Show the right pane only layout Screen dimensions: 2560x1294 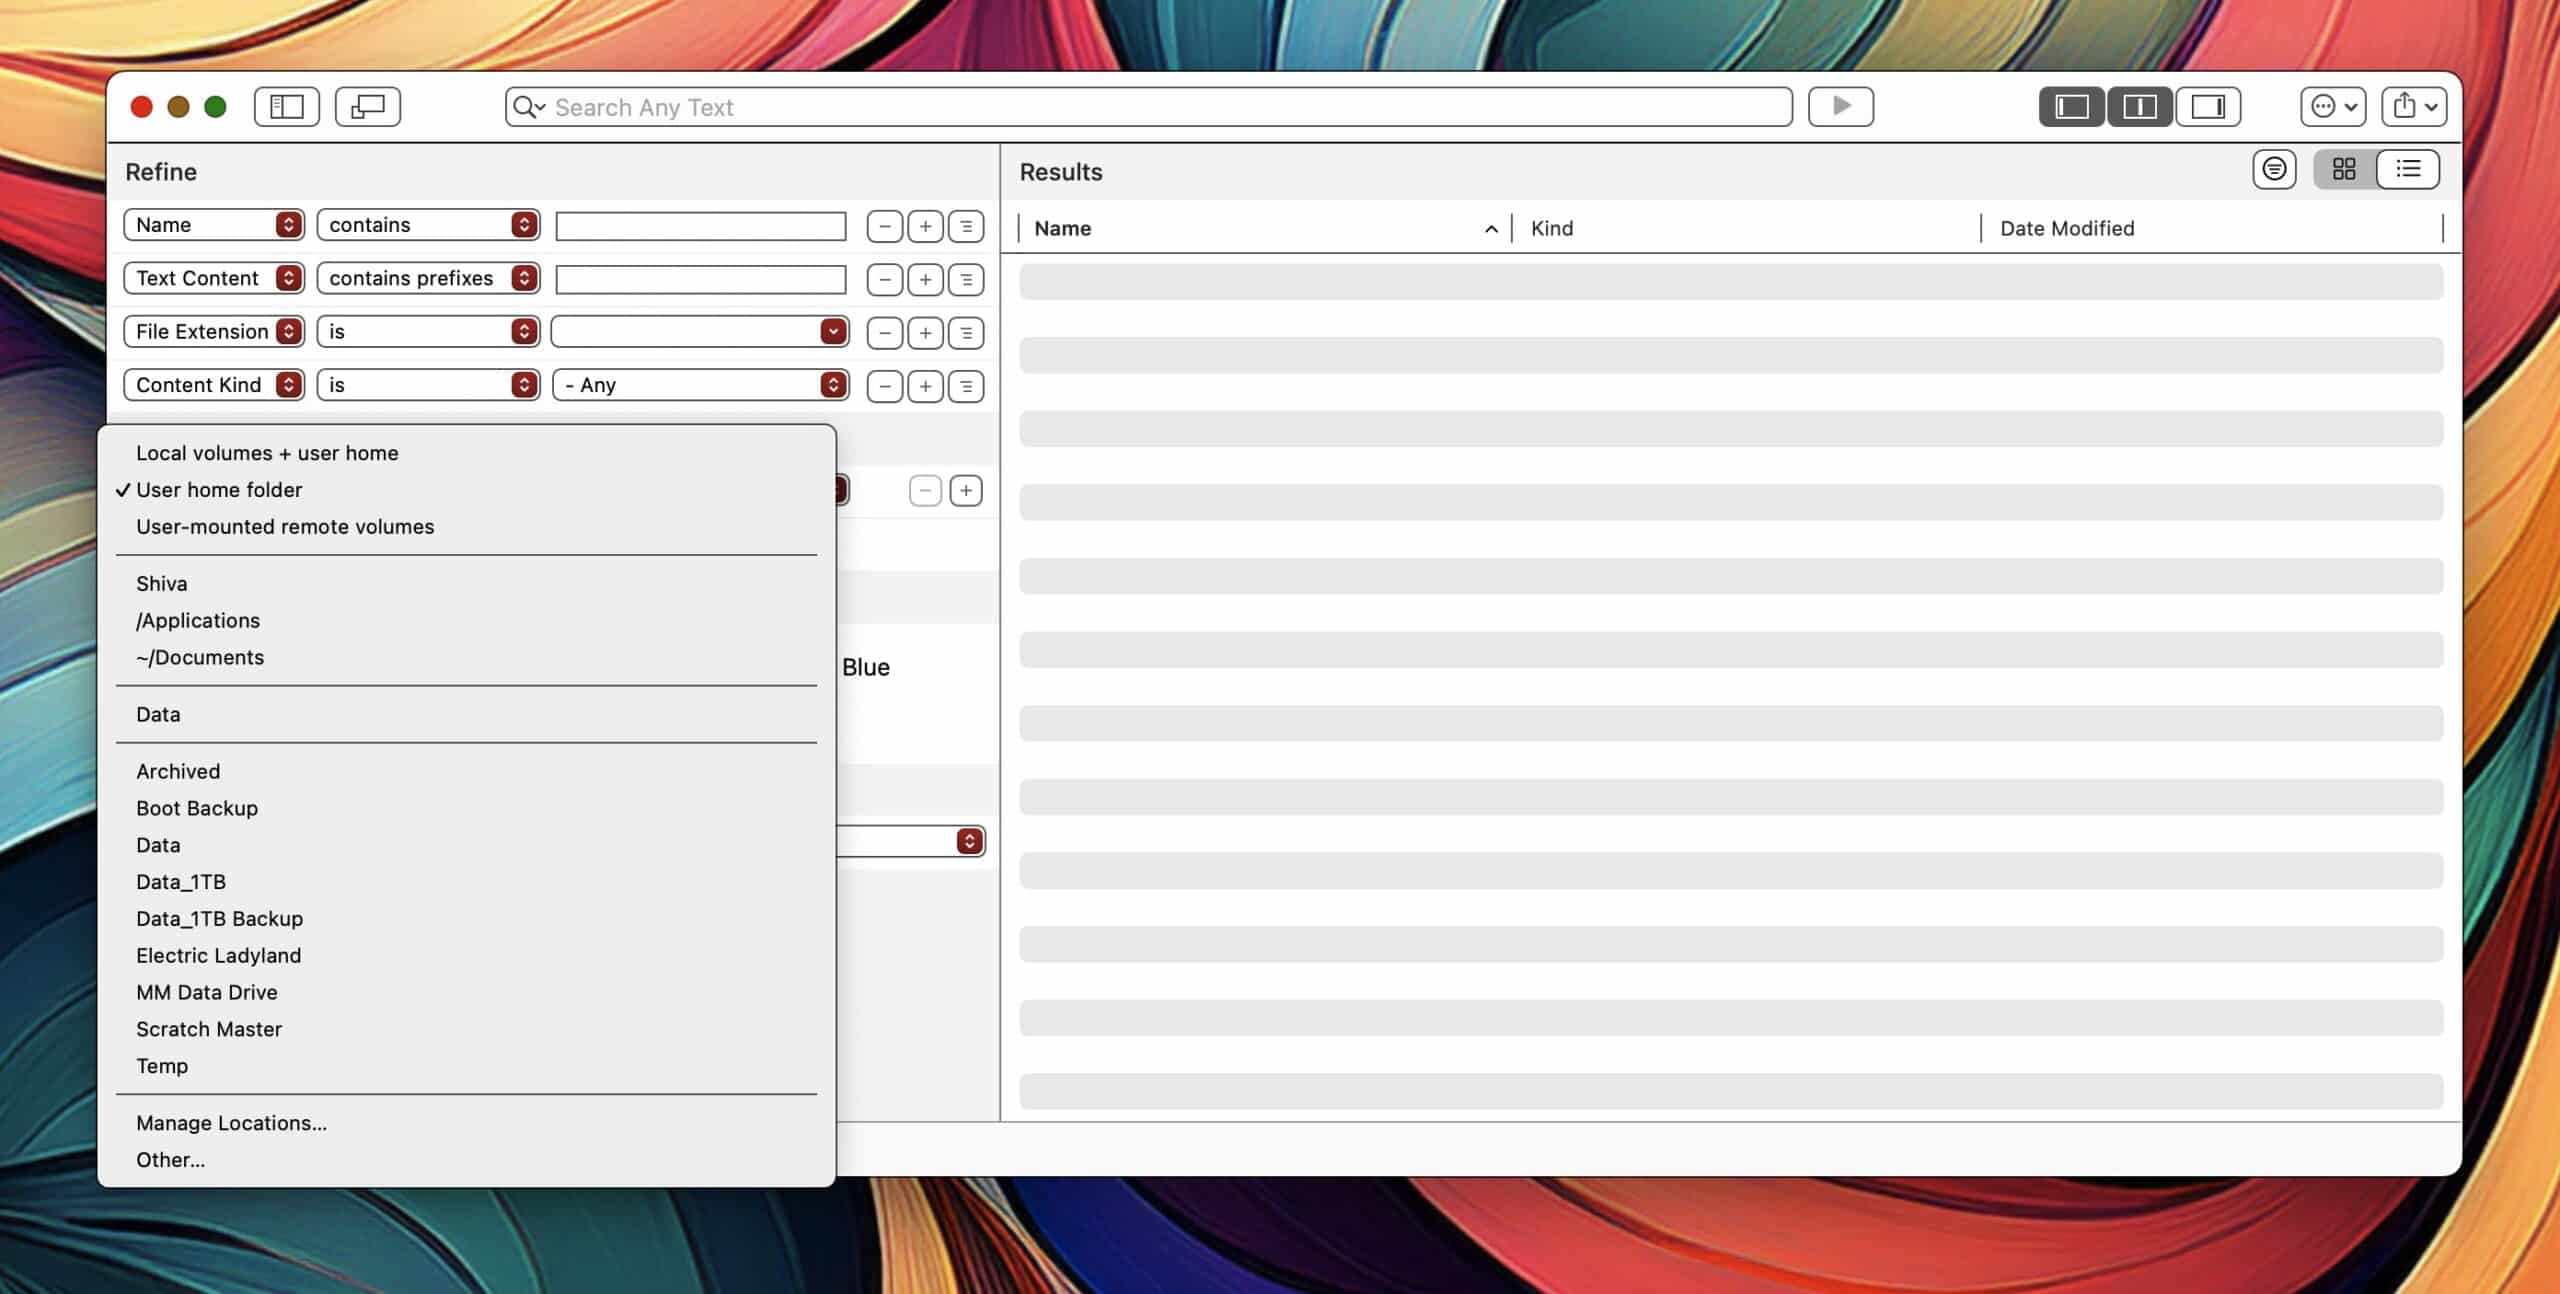click(2207, 107)
